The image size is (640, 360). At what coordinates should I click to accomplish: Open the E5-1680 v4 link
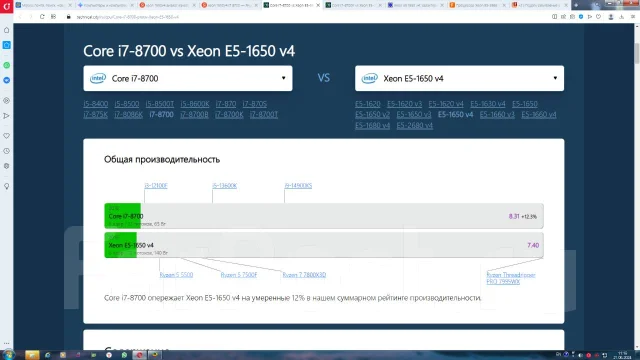click(372, 125)
